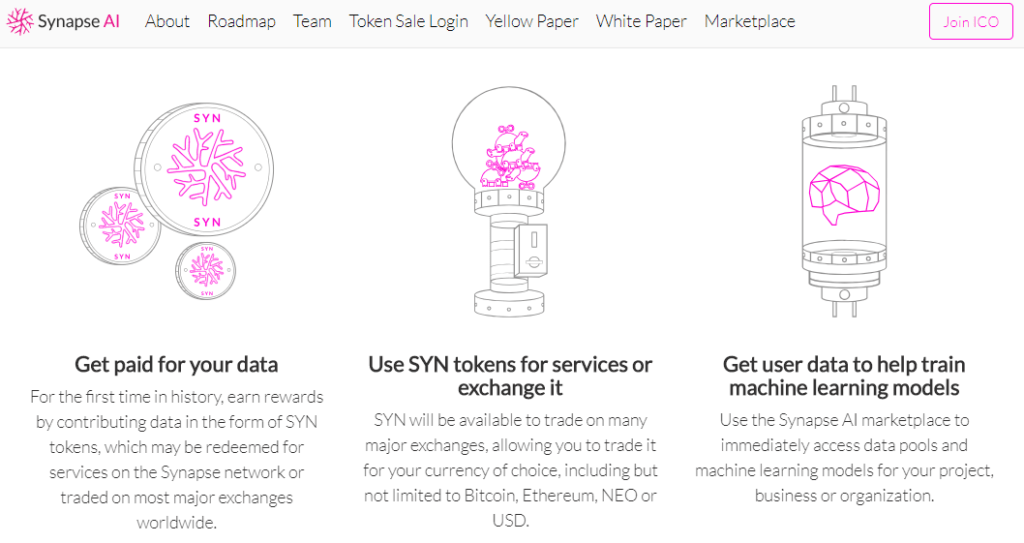Visit the Marketplace page

click(750, 22)
